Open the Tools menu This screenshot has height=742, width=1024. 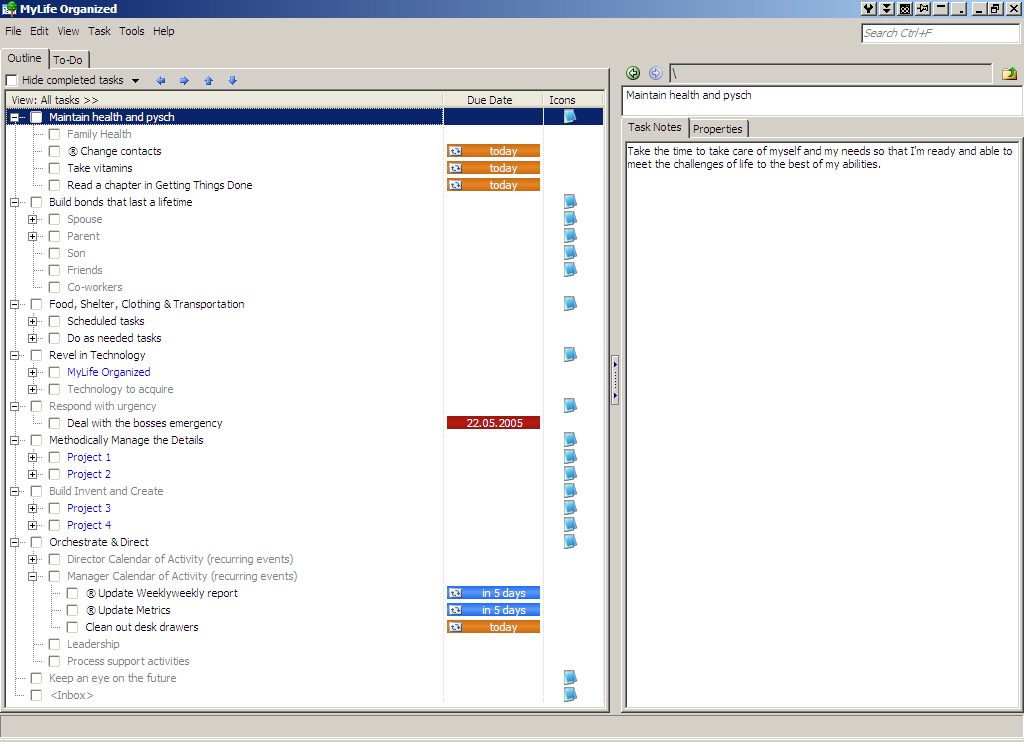(131, 31)
